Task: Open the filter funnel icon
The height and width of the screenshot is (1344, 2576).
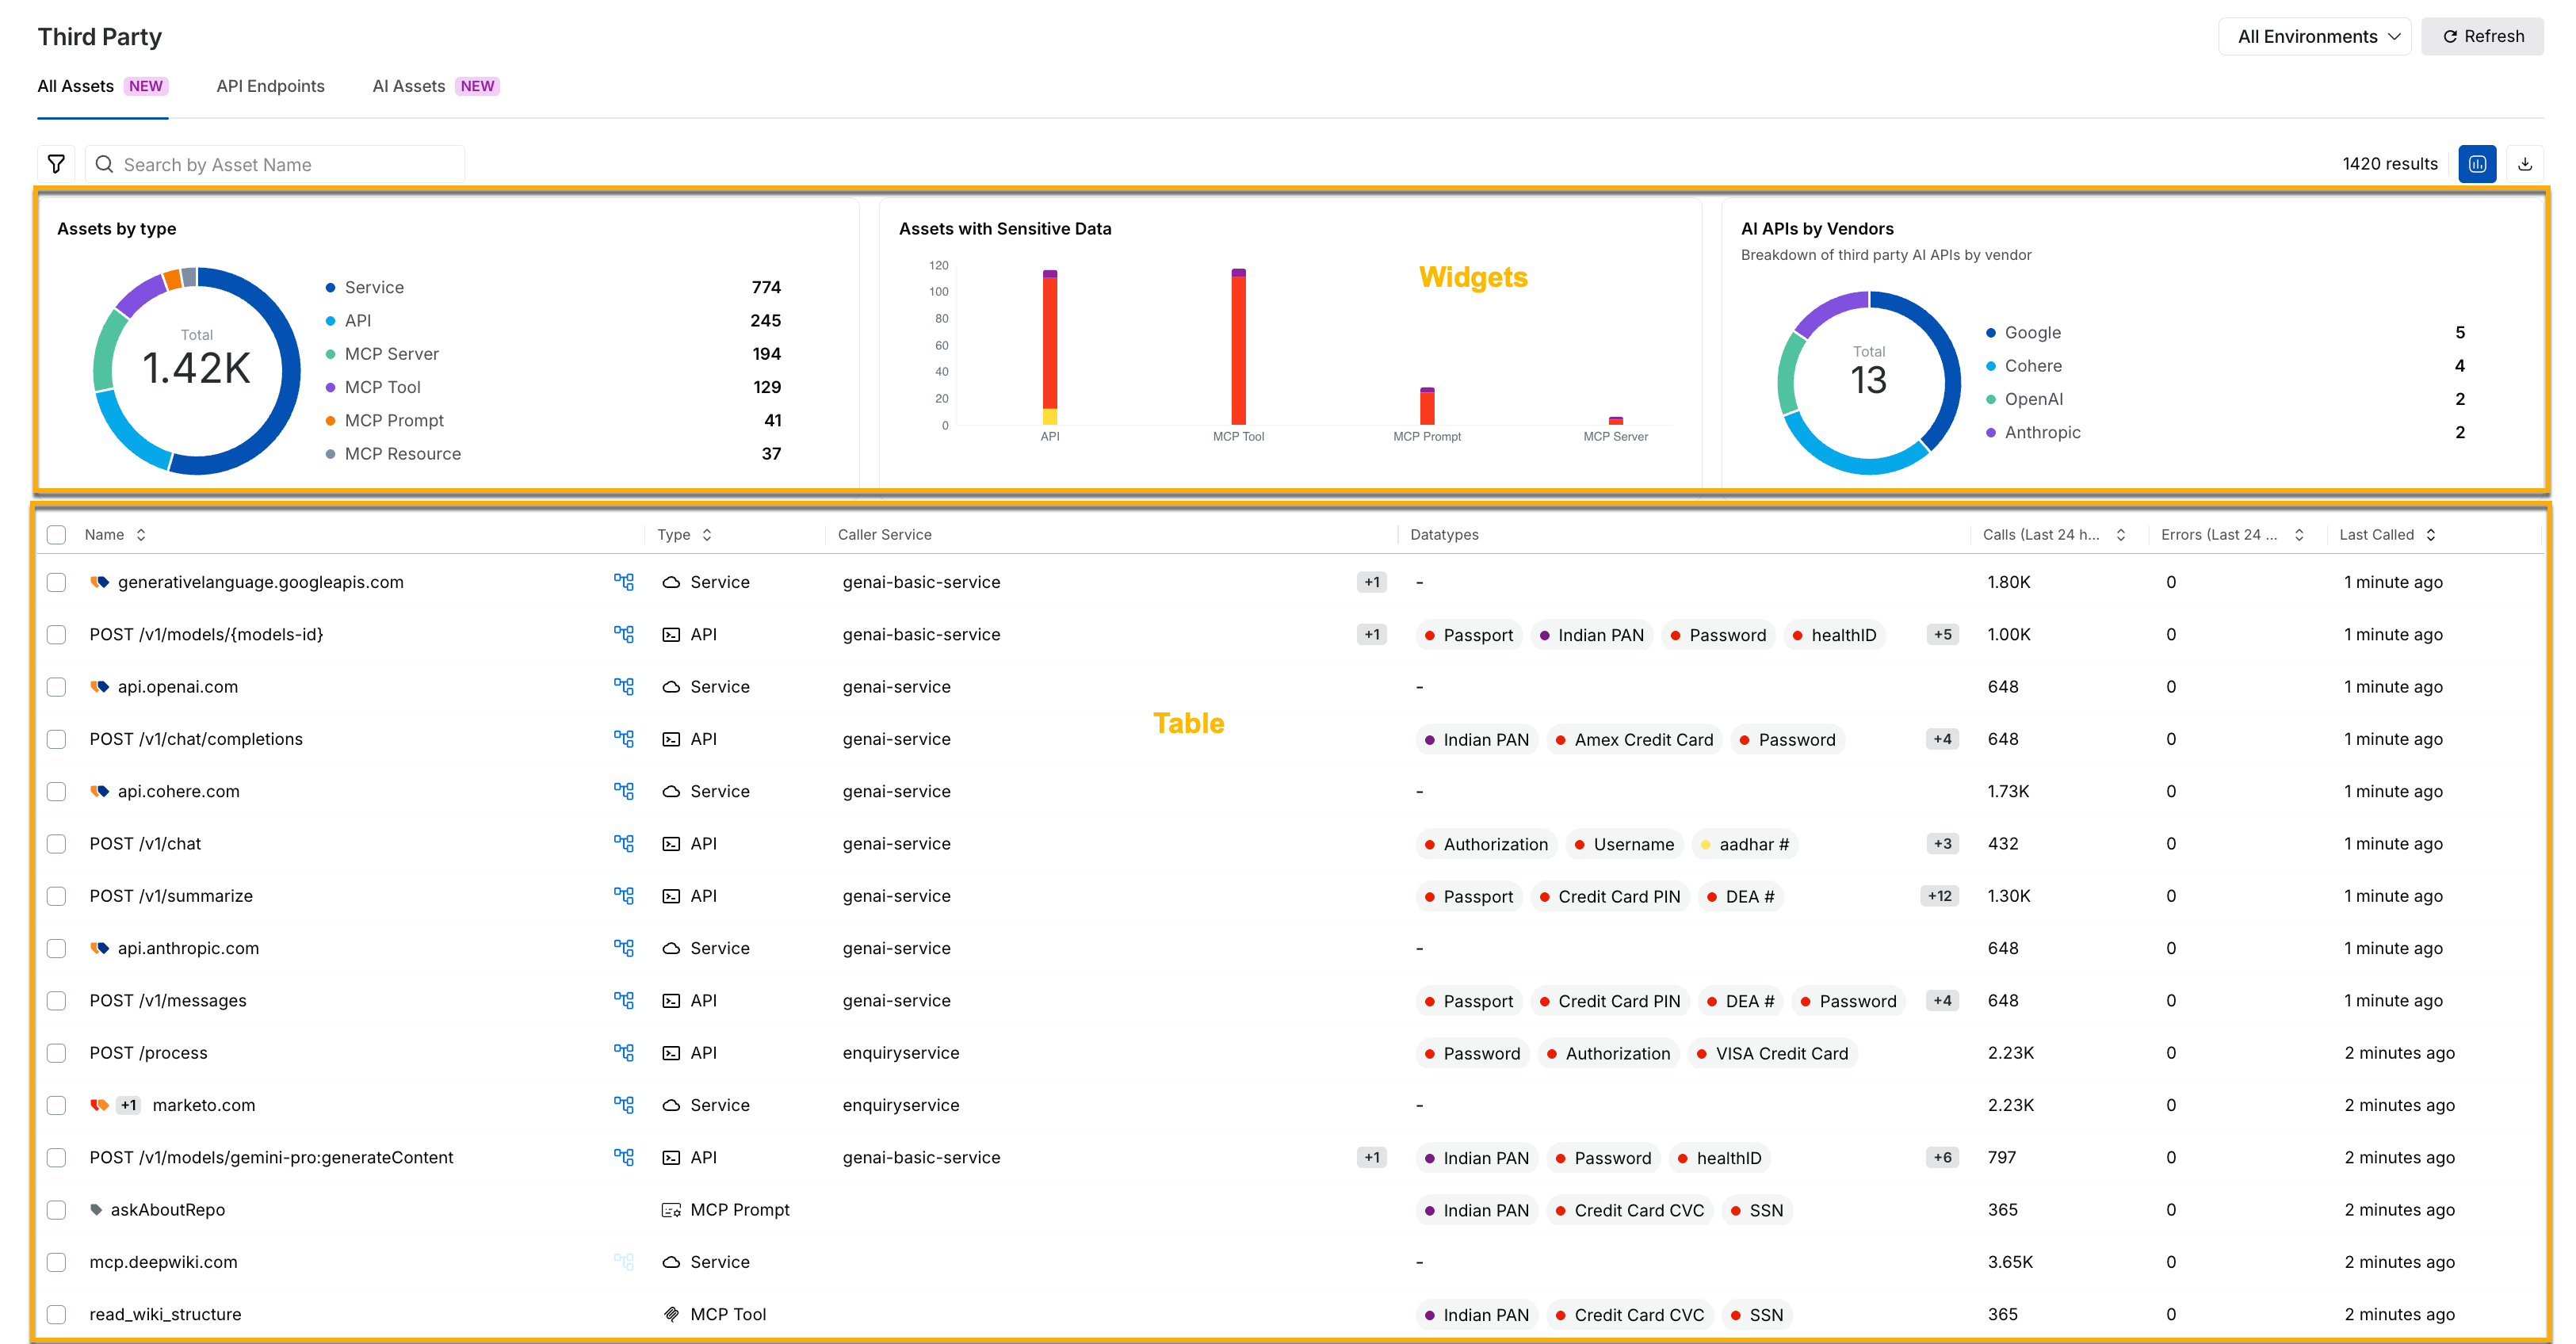Action: click(56, 164)
